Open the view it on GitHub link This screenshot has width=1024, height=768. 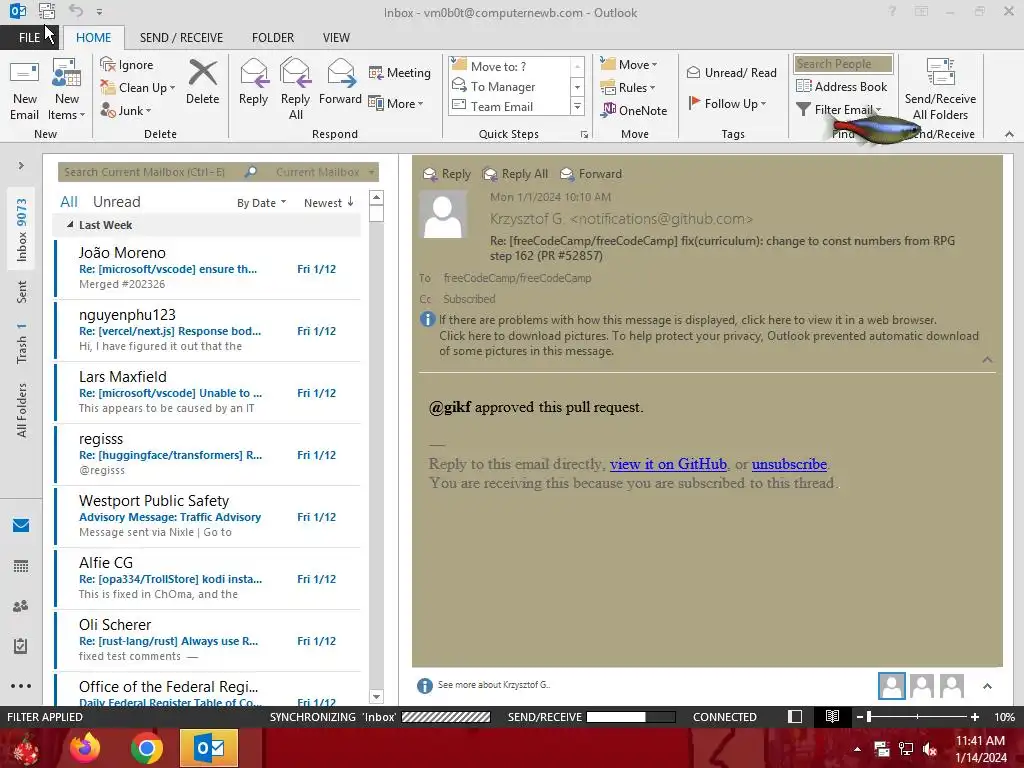click(x=668, y=464)
